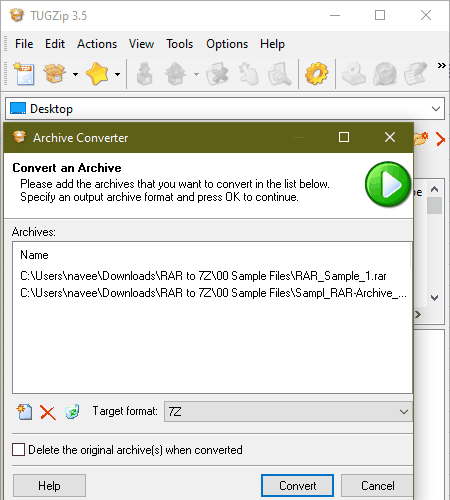Viewport: 450px width, 500px height.
Task: Open the Edit menu
Action: [x=55, y=44]
